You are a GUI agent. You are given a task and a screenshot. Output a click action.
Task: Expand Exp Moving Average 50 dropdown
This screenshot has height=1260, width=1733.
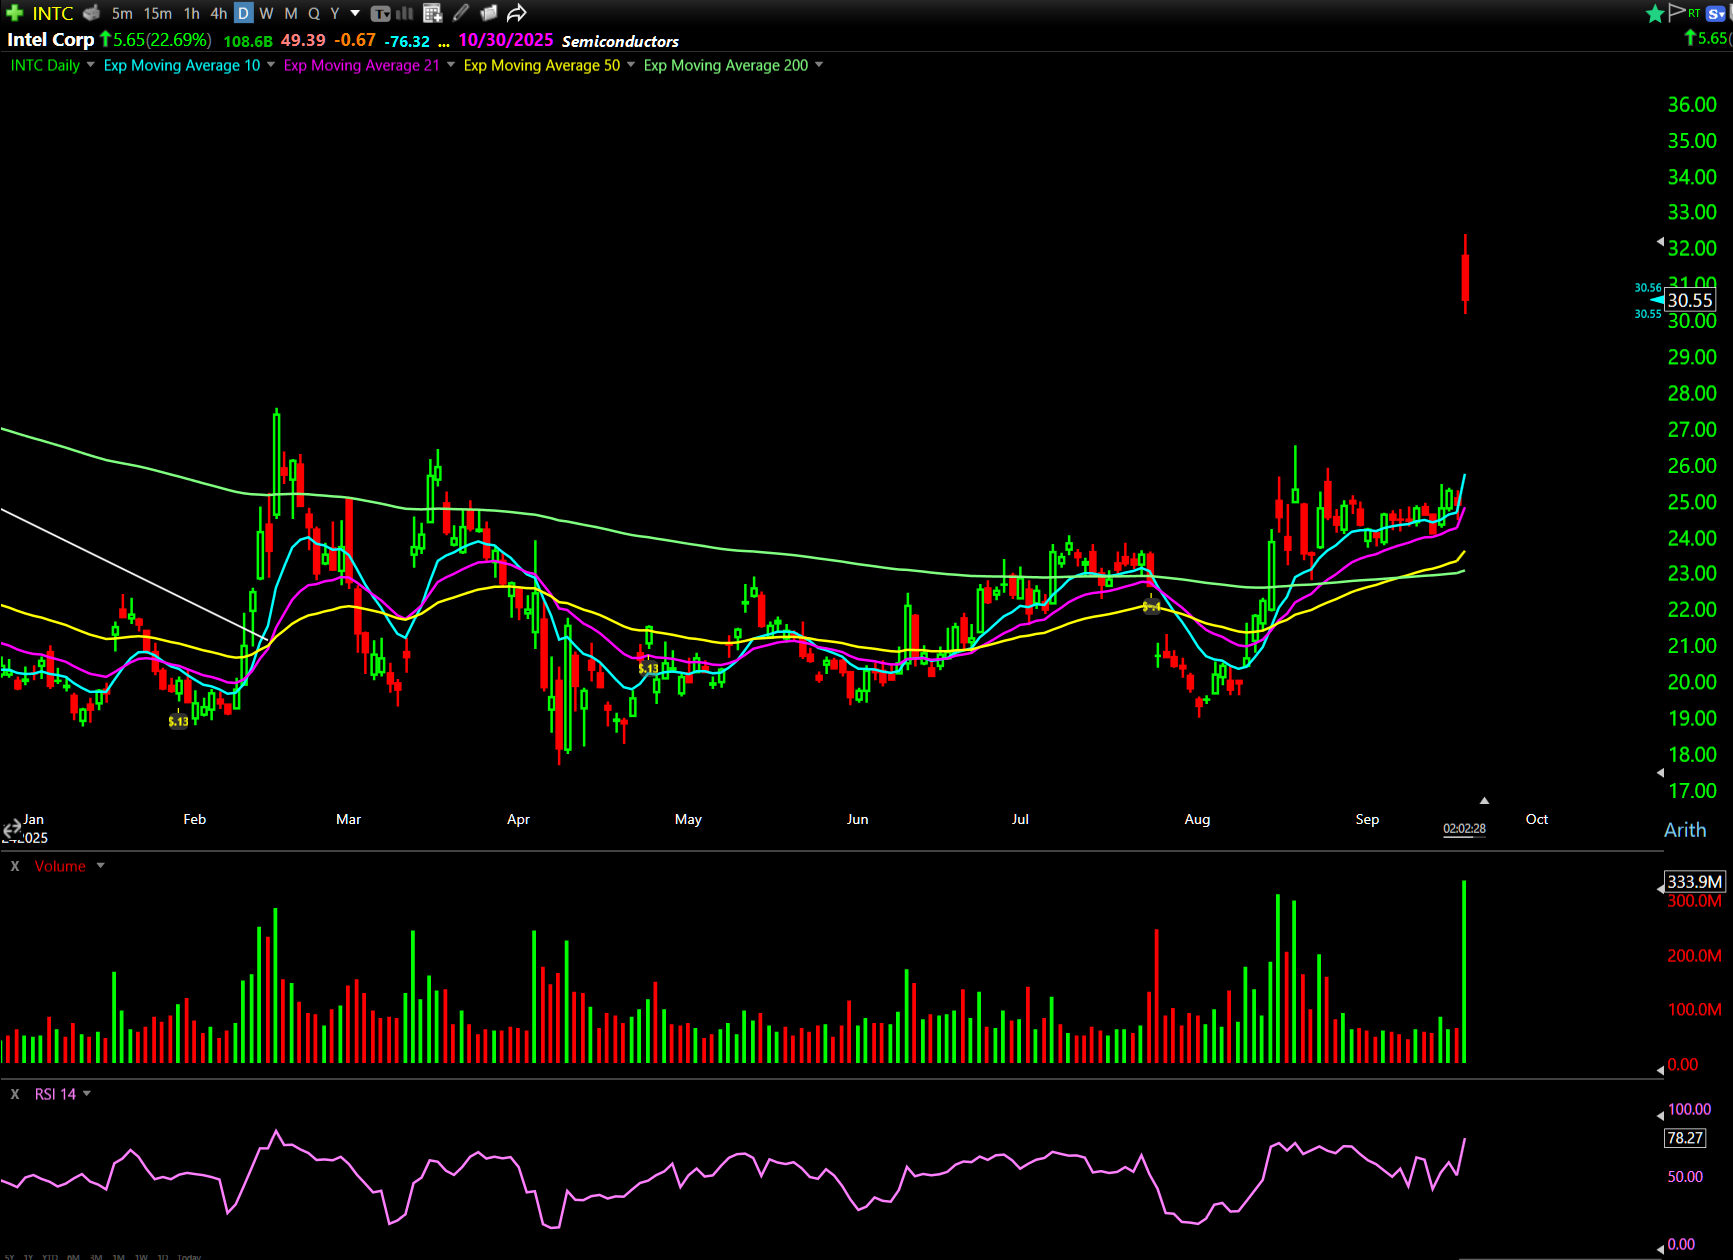click(x=631, y=65)
